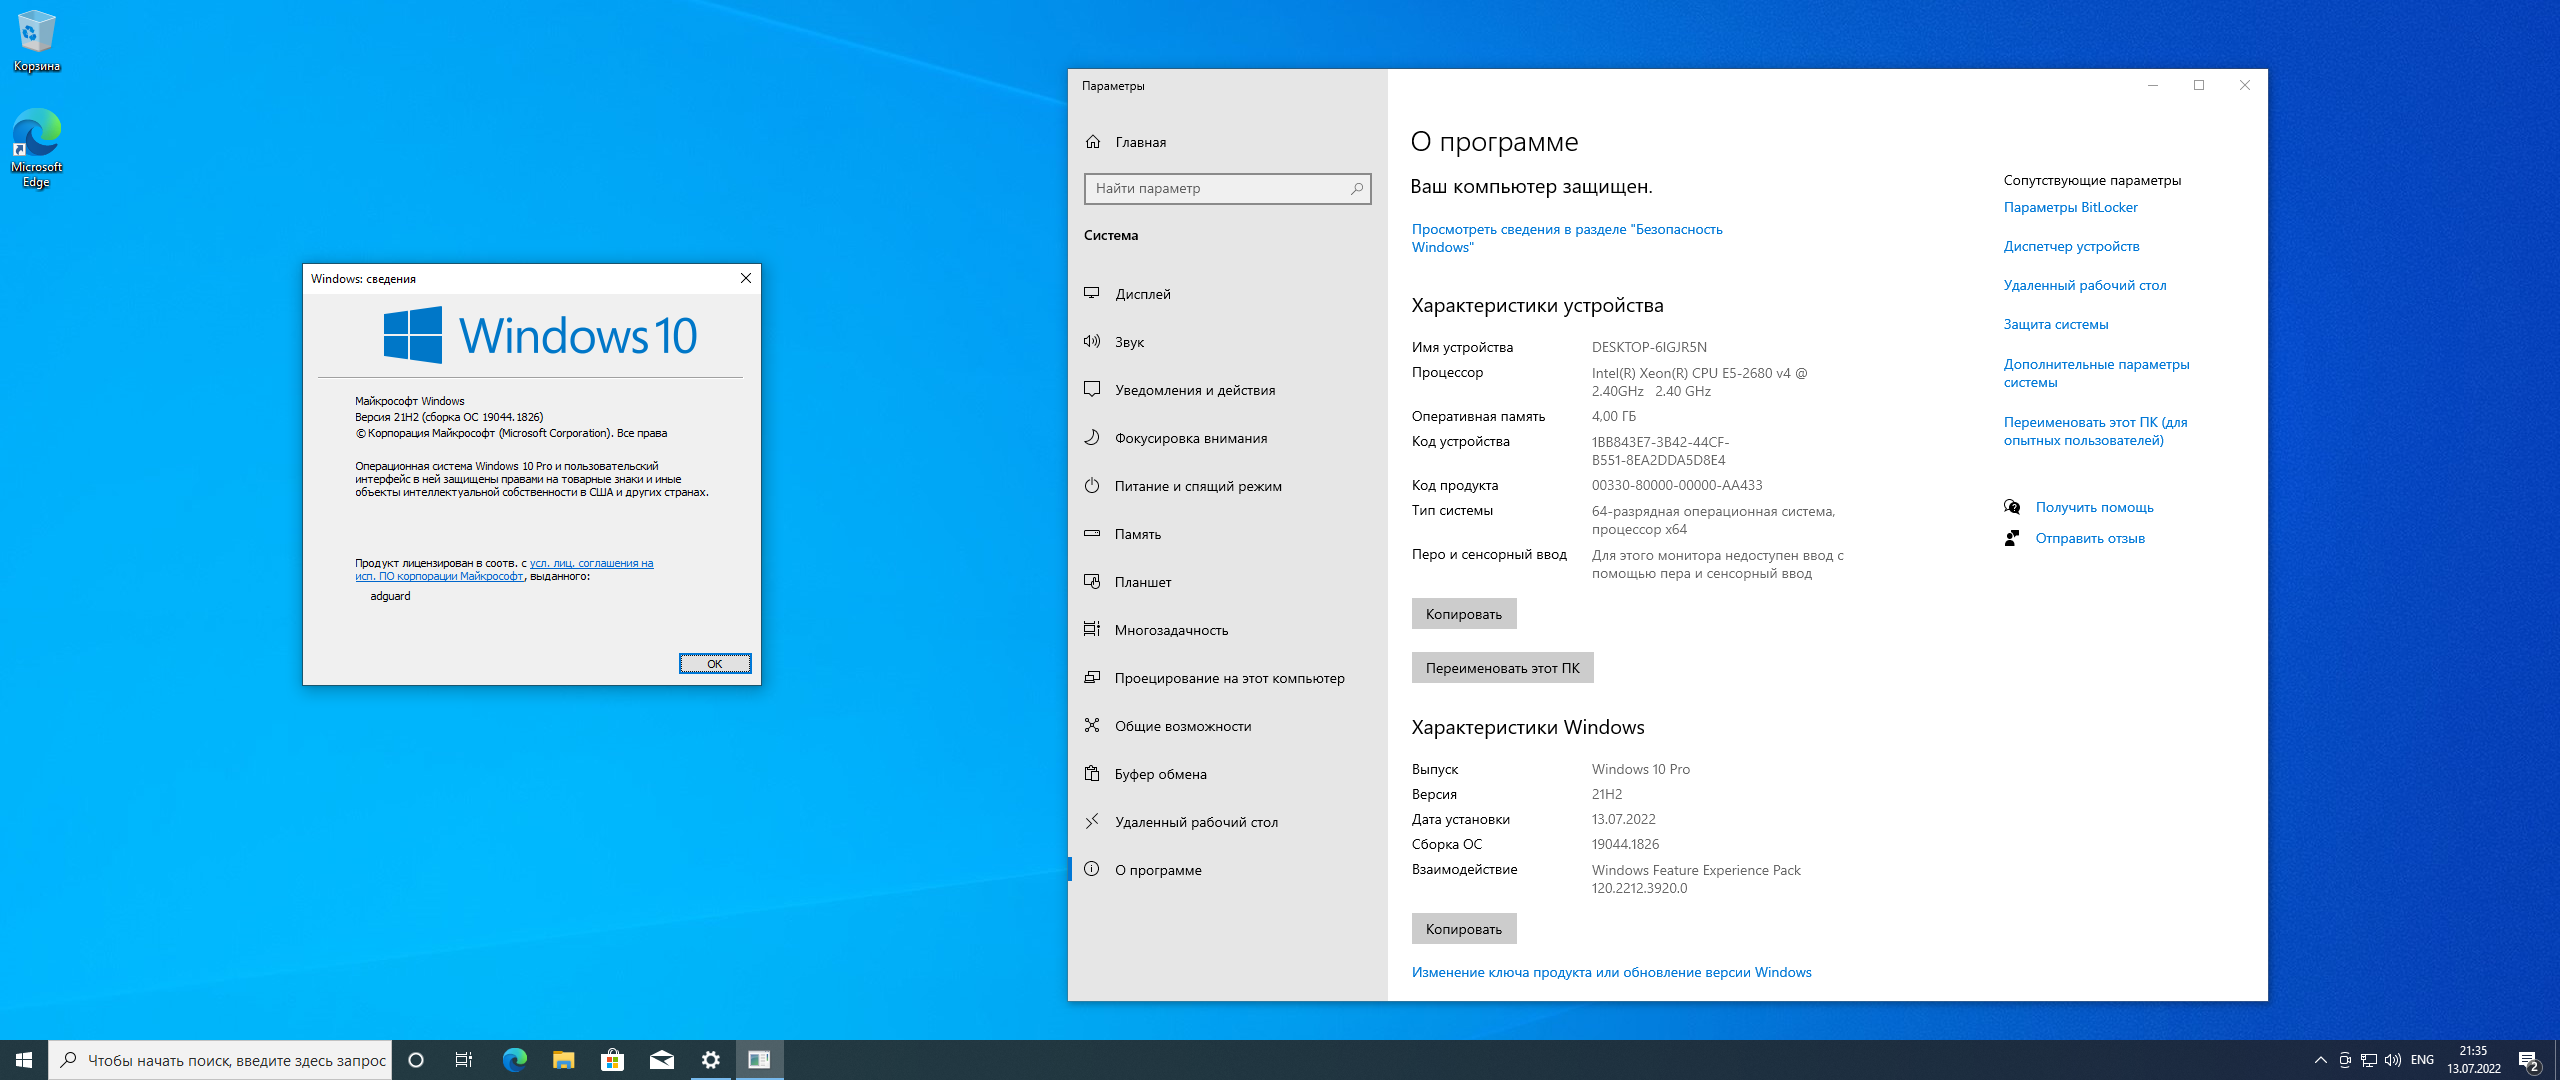The image size is (2560, 1080).
Task: Select the Sound speaker icon in sidebar
Action: pyautogui.click(x=1092, y=341)
